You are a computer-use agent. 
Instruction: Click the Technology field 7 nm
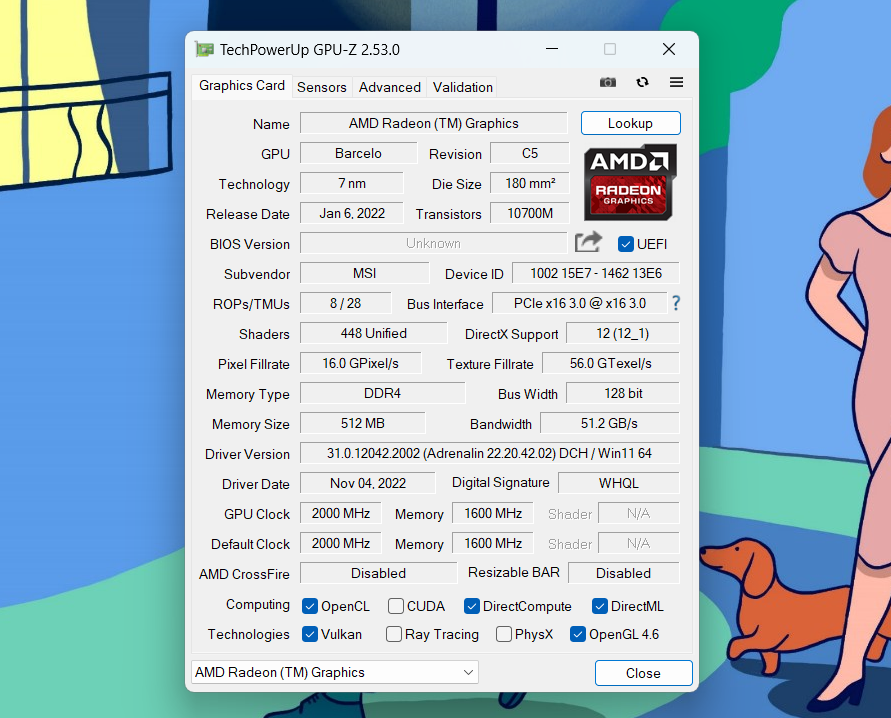(x=352, y=183)
